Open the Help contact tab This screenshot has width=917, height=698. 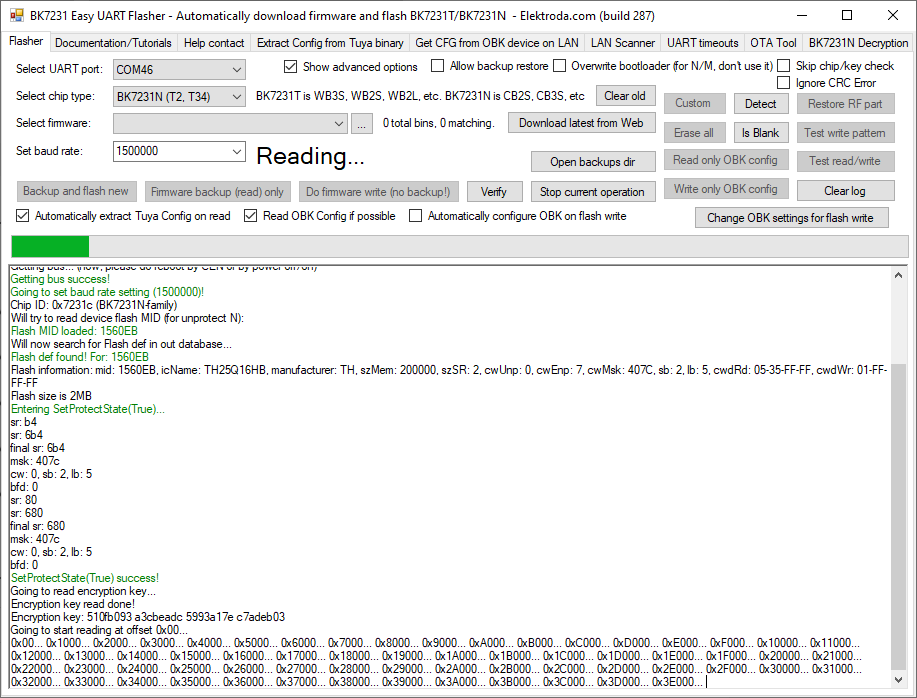tap(214, 43)
